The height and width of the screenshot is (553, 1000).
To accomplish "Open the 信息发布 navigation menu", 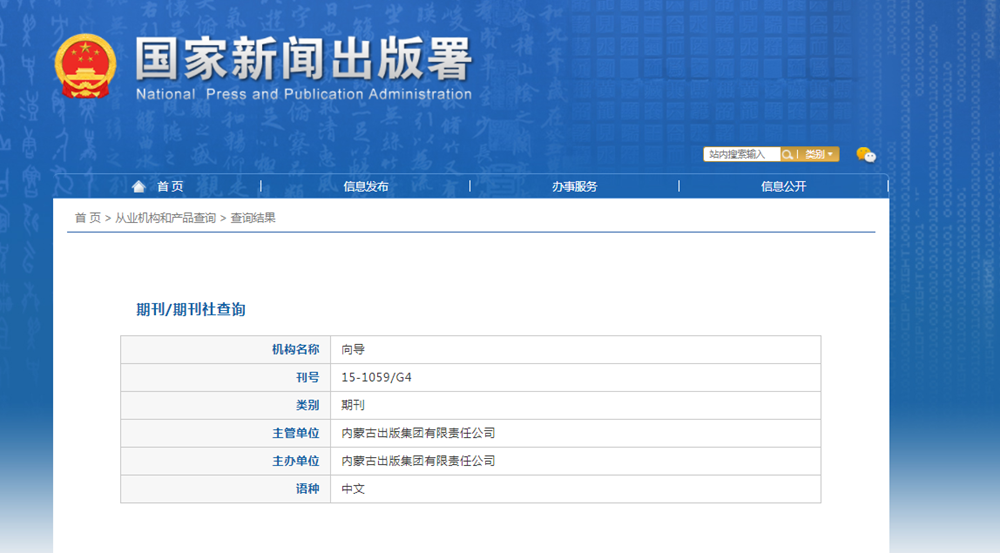I will click(x=365, y=186).
